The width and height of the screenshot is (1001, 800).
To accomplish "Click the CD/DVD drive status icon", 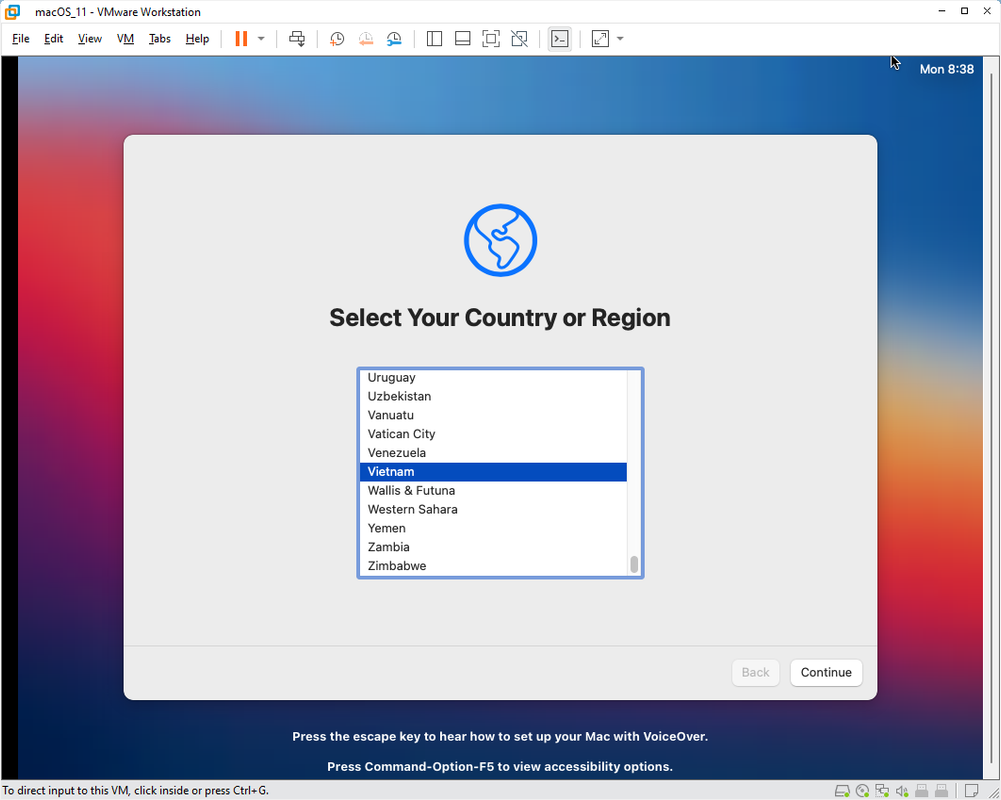I will tap(862, 791).
